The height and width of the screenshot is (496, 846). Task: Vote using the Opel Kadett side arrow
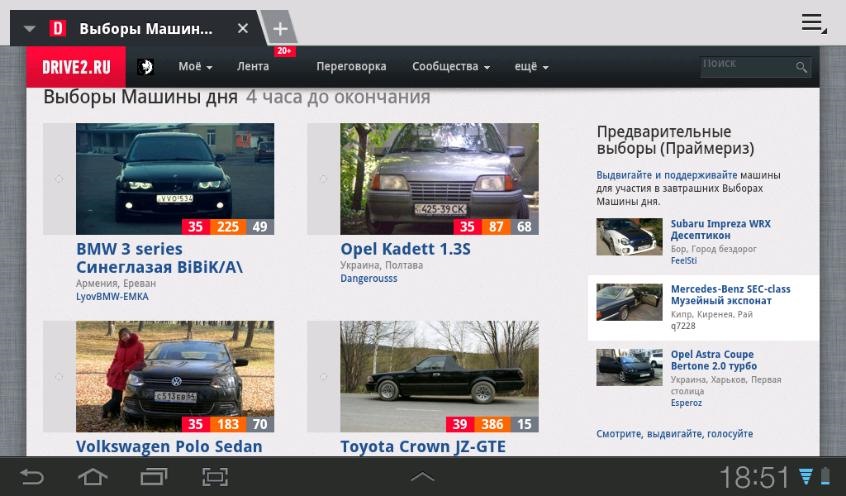323,179
